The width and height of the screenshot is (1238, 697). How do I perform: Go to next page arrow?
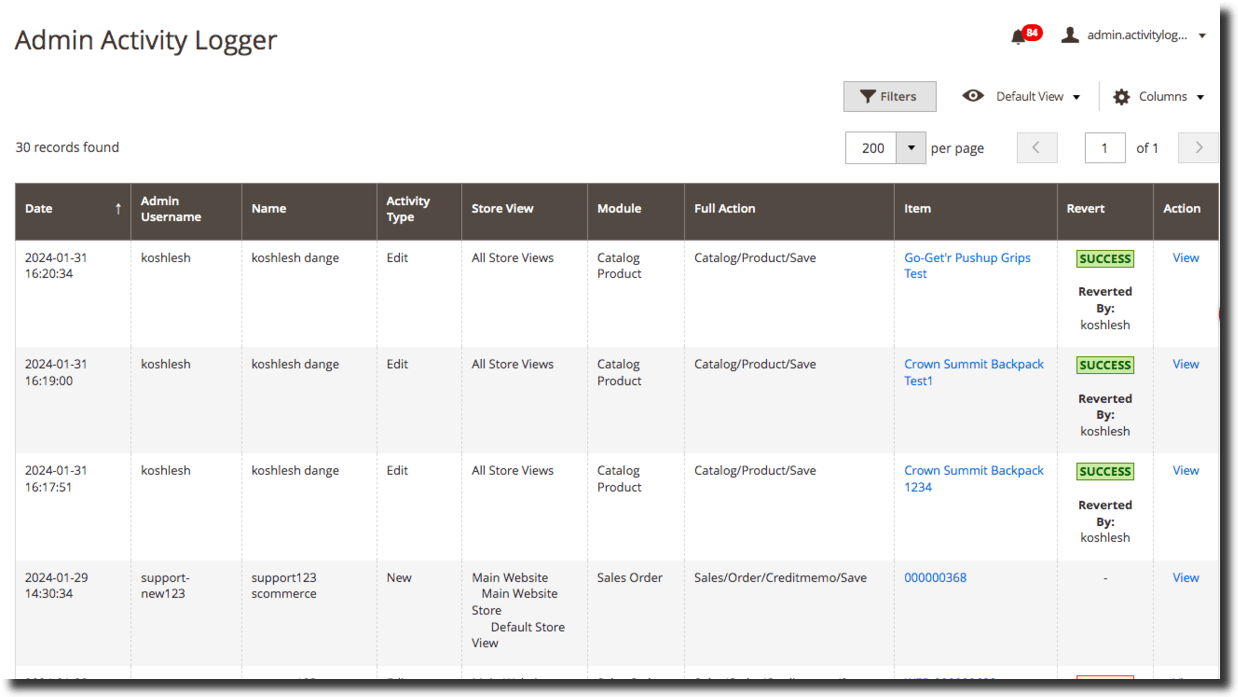pyautogui.click(x=1198, y=148)
